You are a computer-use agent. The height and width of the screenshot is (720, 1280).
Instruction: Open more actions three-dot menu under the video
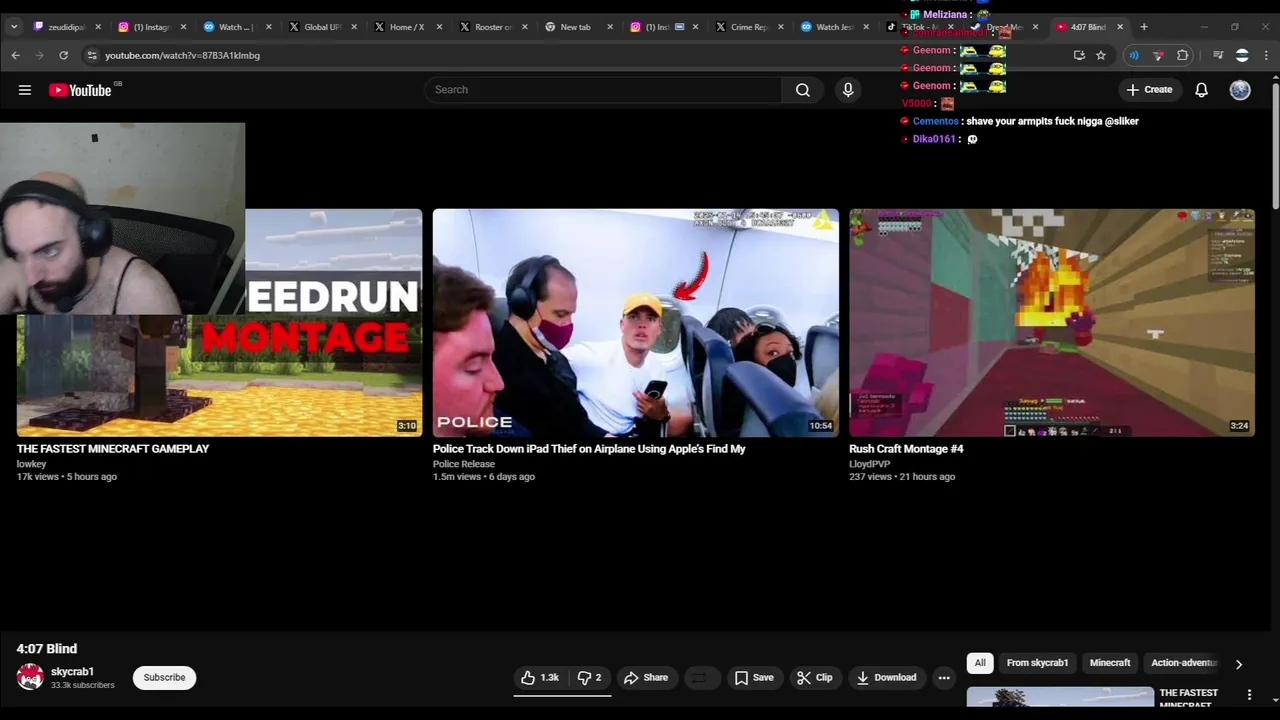[944, 678]
